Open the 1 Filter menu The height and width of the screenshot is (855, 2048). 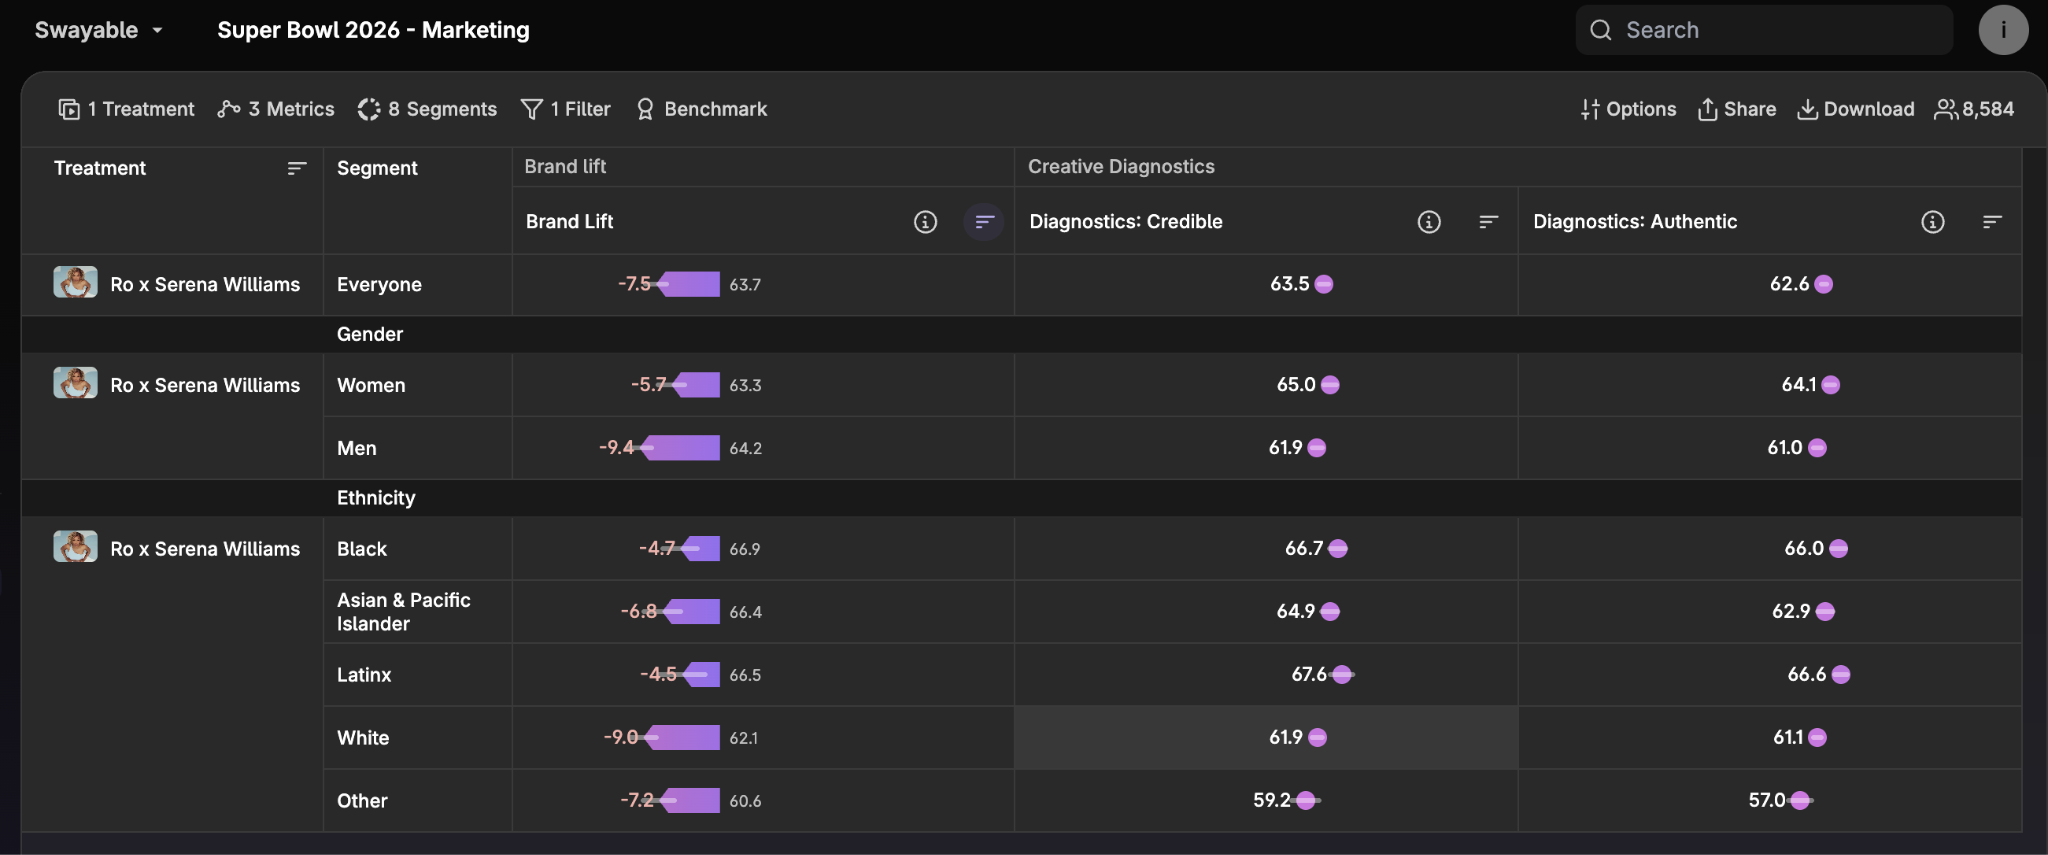pyautogui.click(x=566, y=109)
